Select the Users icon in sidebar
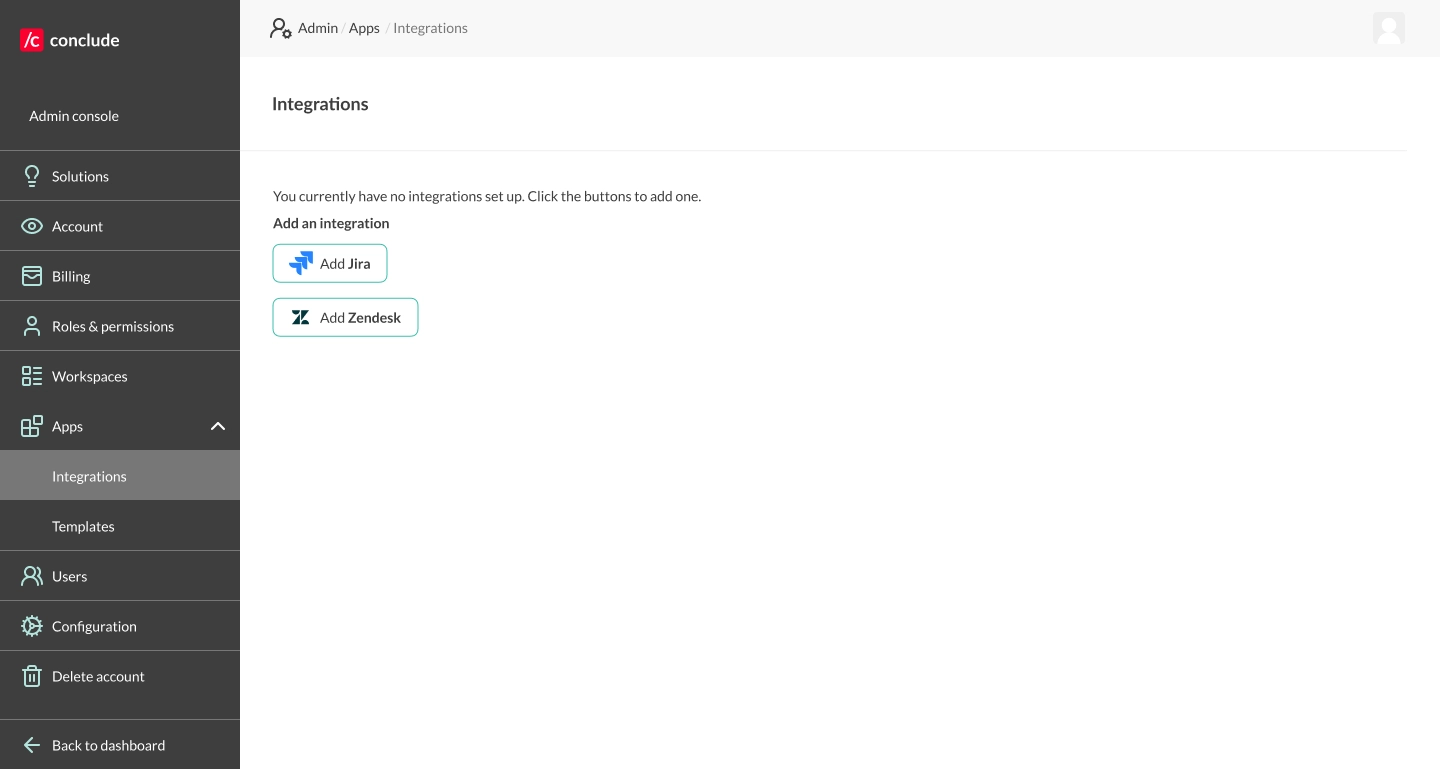1440x769 pixels. coord(32,576)
